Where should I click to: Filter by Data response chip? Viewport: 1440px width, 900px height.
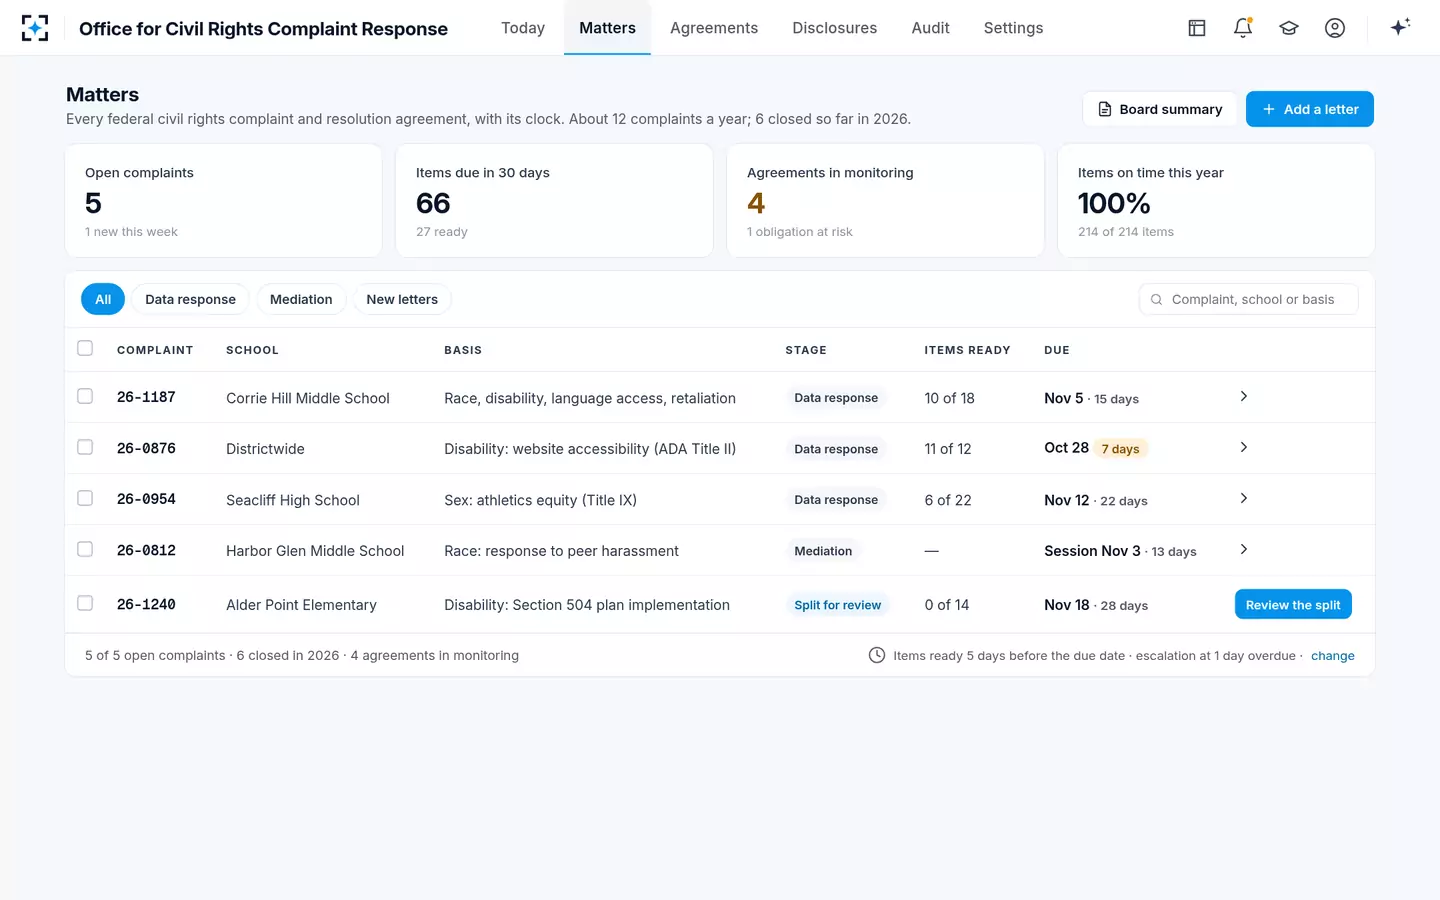click(x=190, y=299)
